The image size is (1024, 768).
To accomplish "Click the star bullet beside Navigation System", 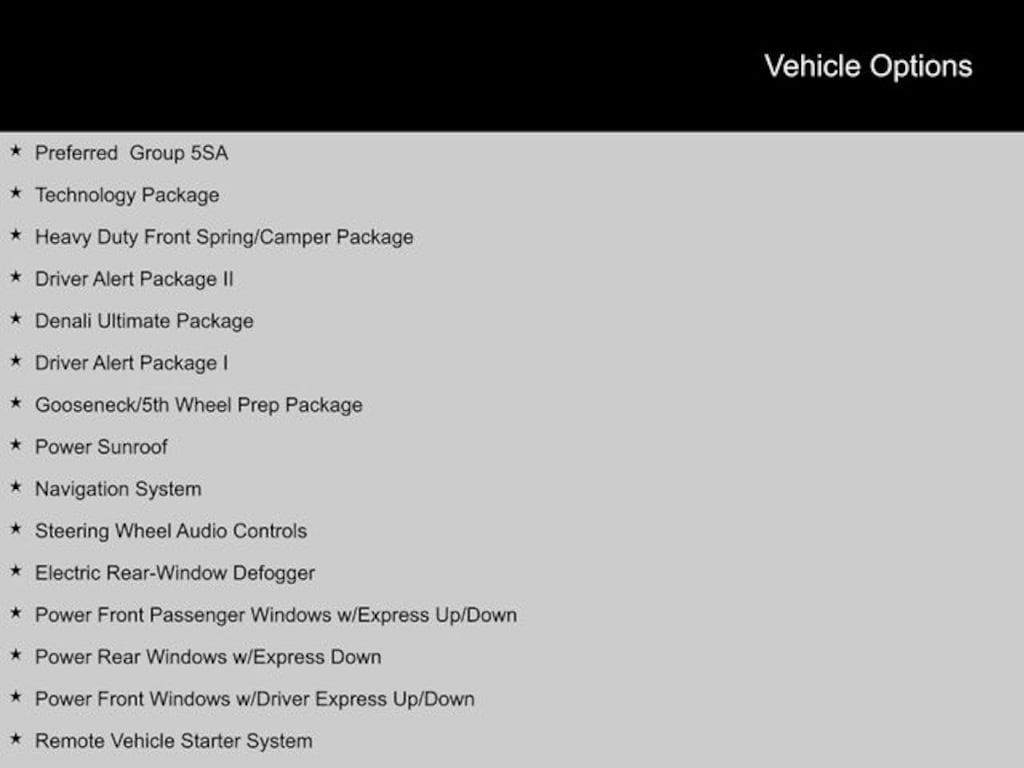I will [15, 488].
